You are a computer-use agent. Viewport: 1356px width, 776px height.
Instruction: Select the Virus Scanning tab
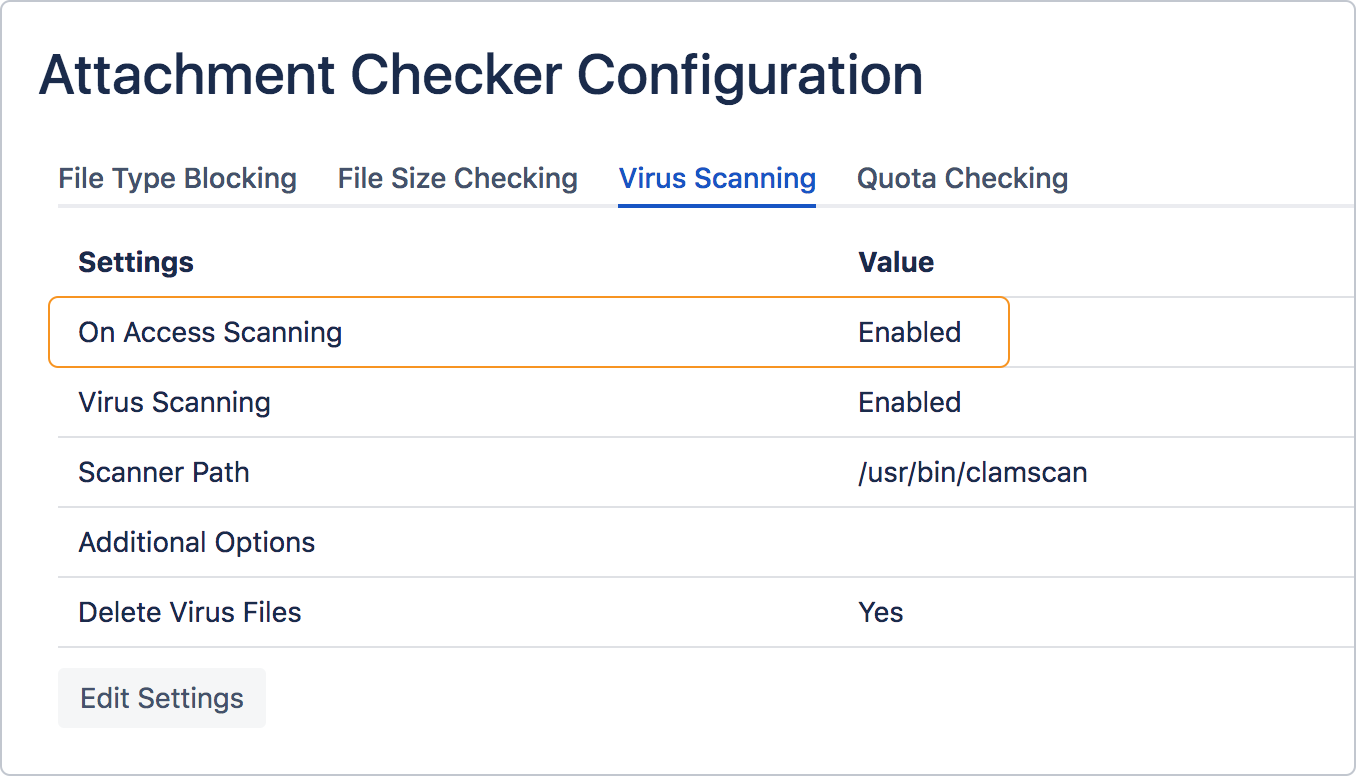click(x=717, y=178)
